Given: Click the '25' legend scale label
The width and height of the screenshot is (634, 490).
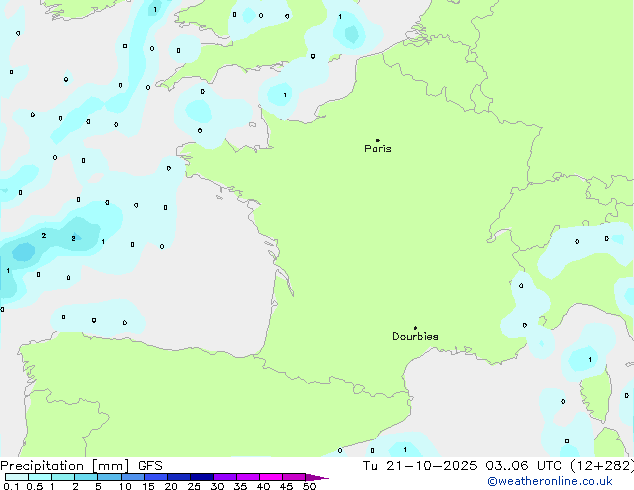Looking at the screenshot, I should pos(194,486).
